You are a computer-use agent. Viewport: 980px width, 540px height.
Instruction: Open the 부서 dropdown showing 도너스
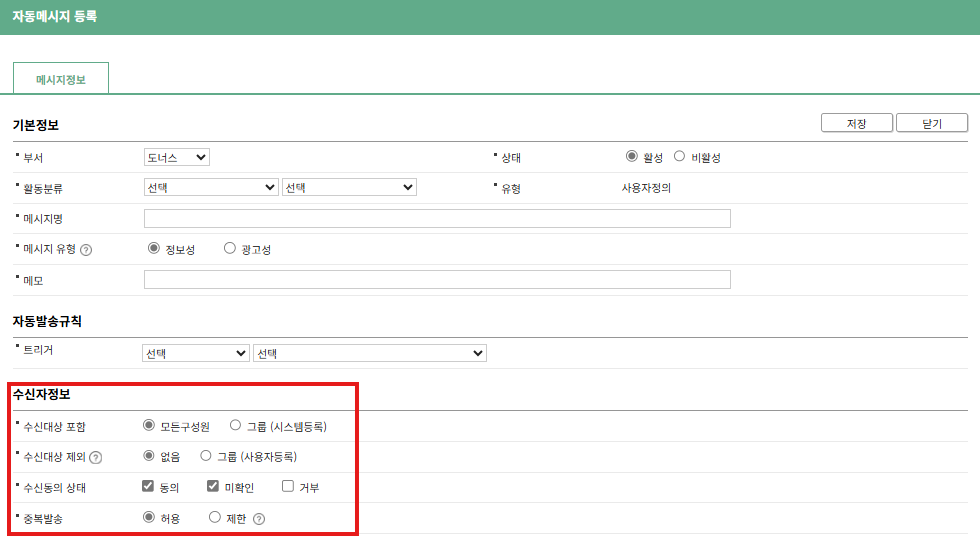[177, 157]
